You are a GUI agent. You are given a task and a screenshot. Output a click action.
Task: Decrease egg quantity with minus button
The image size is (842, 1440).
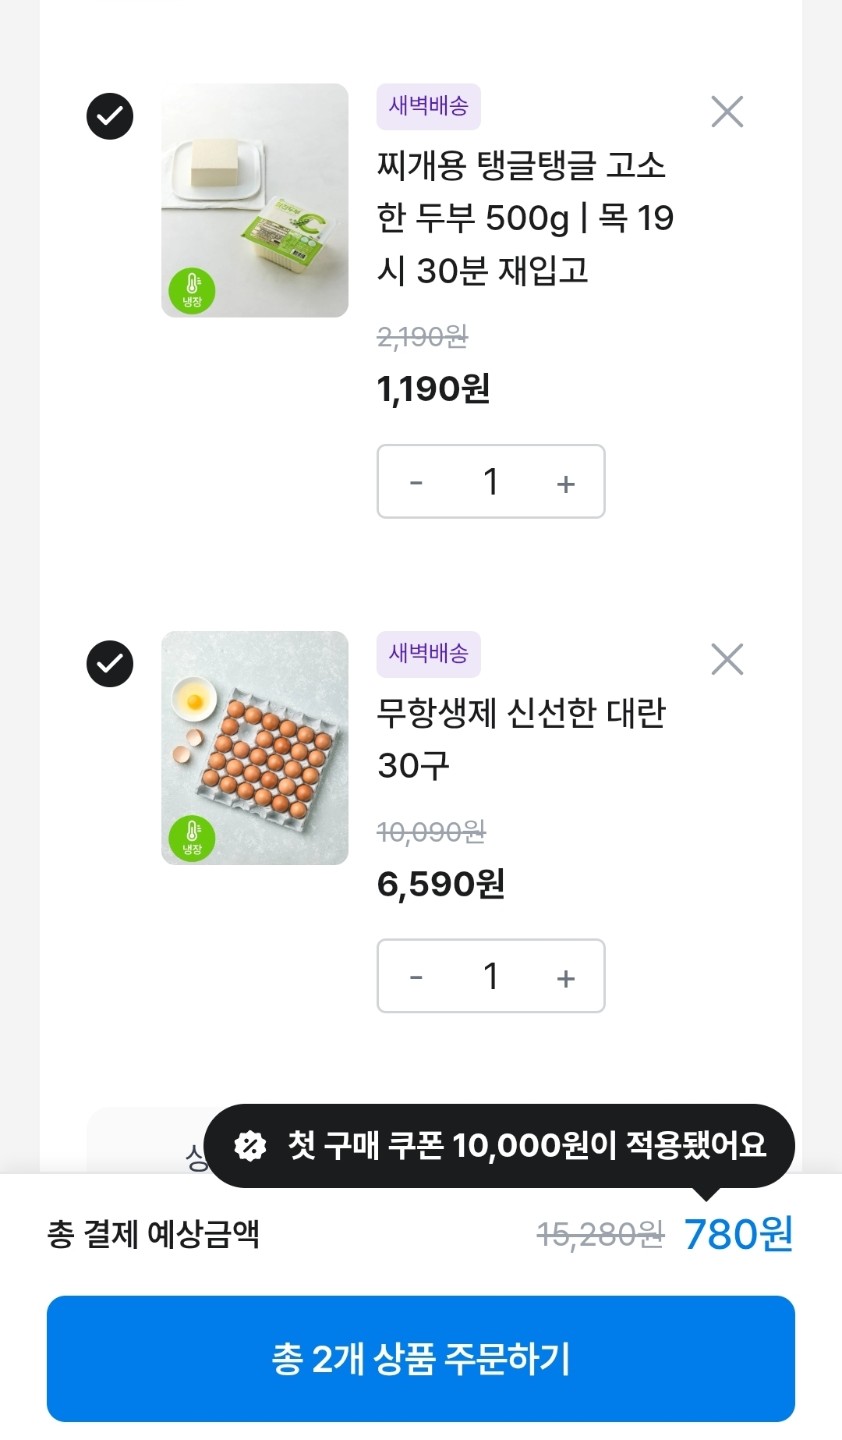coord(416,976)
